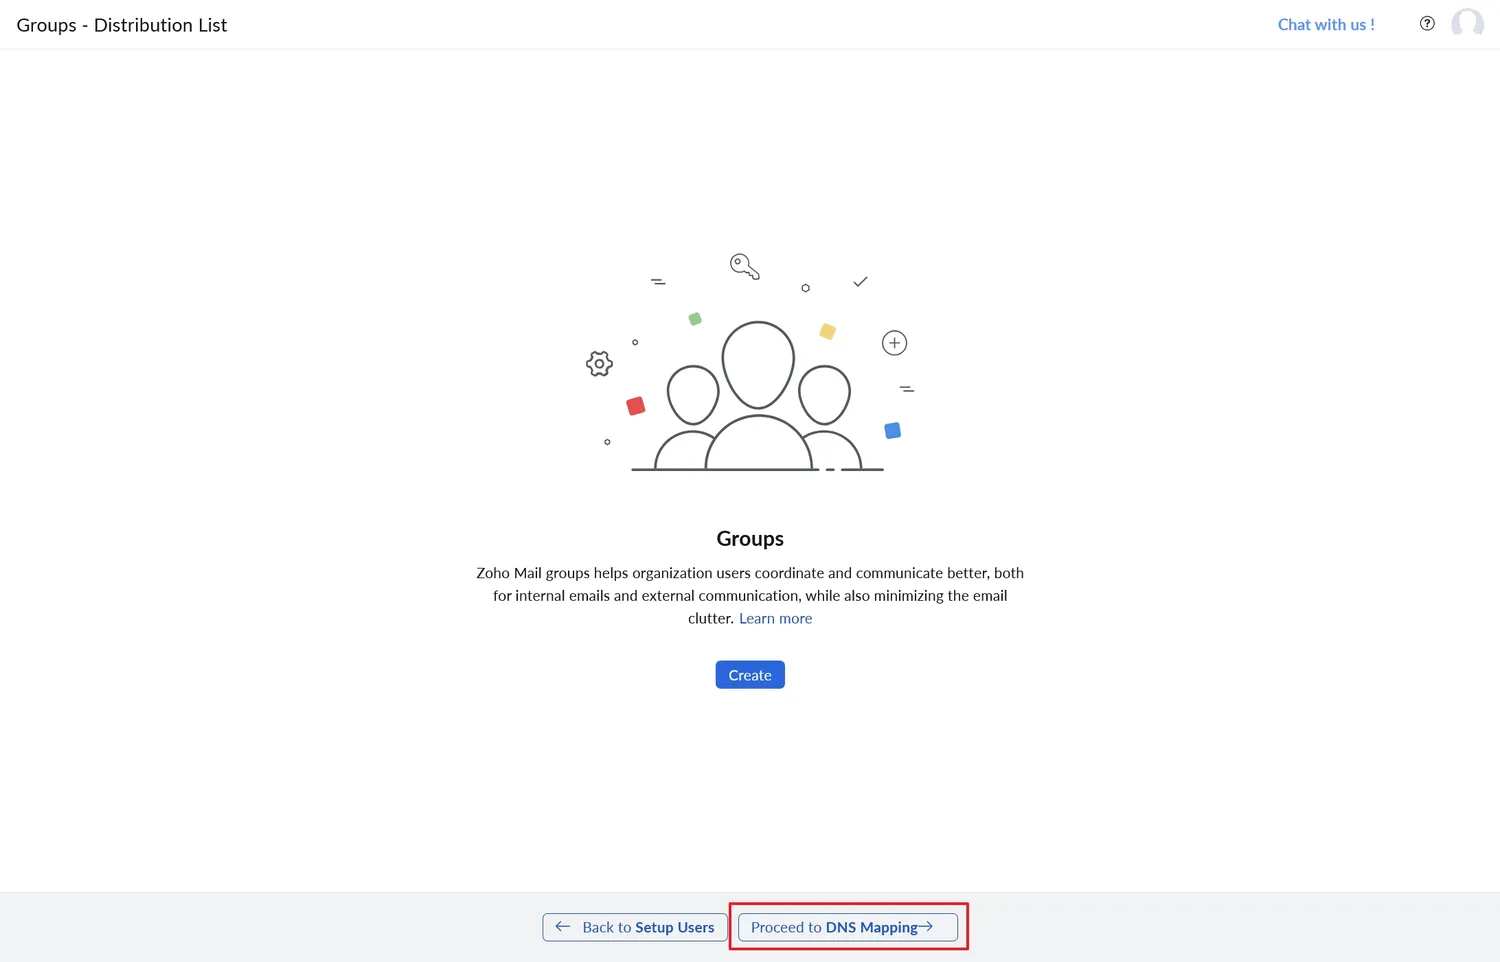Click the blue square shape in illustration
Screen dimensions: 1500x962
tap(891, 430)
